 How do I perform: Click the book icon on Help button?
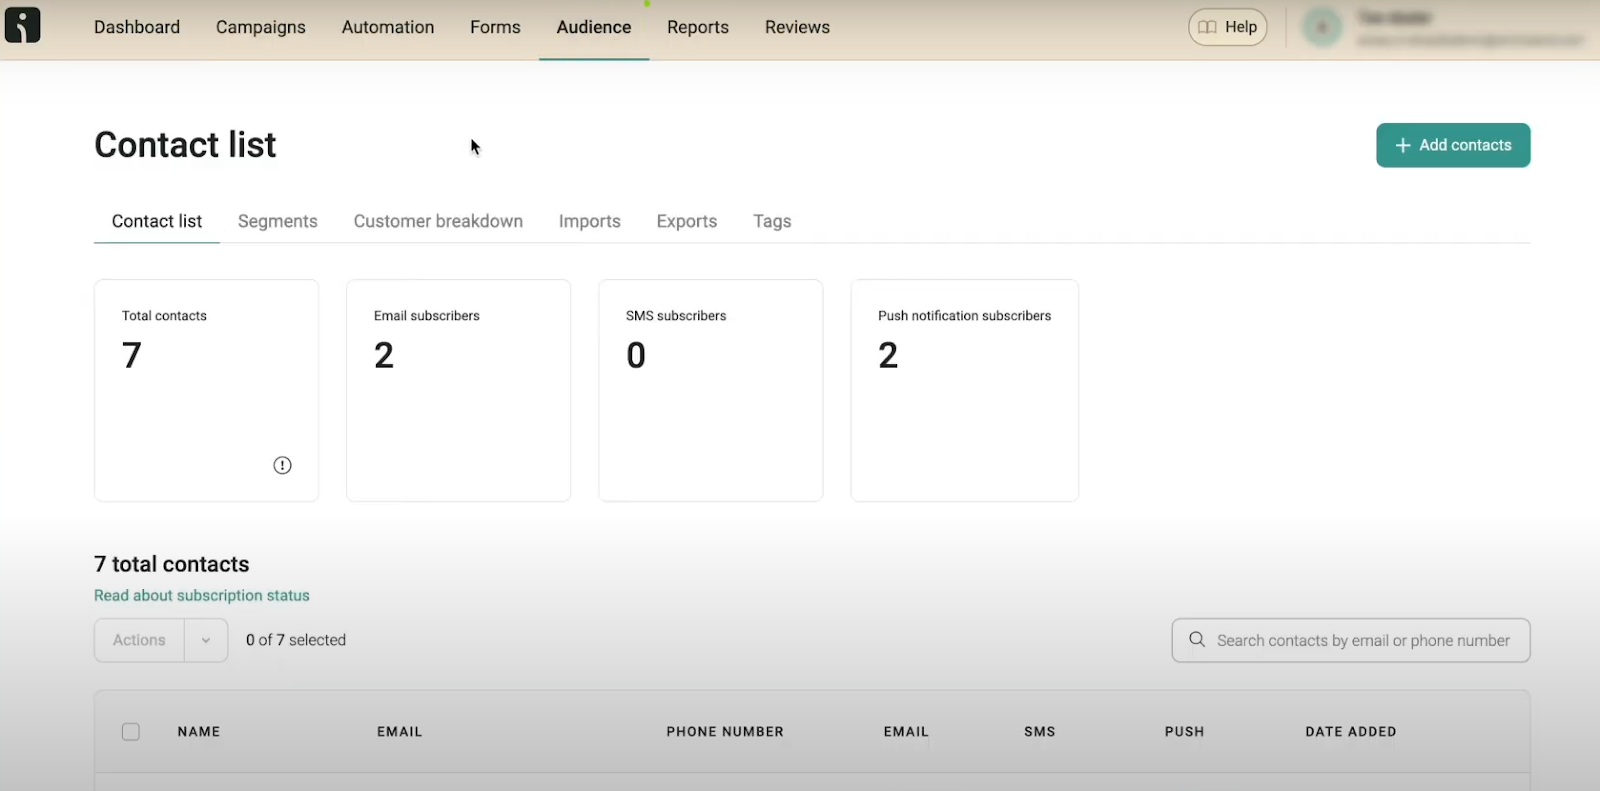pos(1208,27)
